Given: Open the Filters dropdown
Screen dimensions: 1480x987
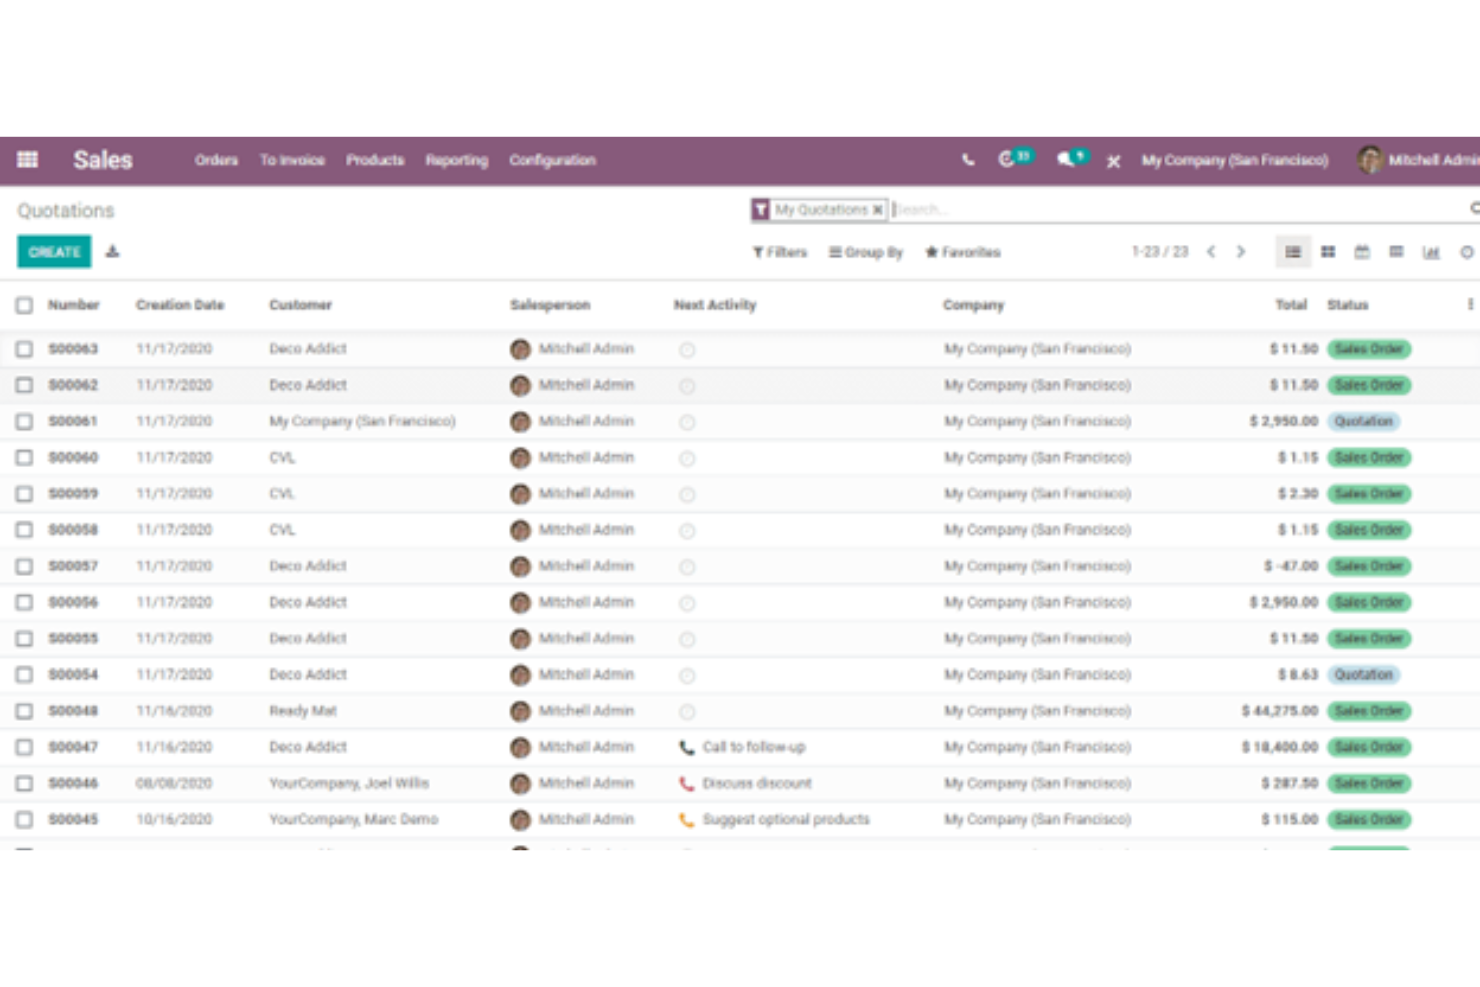Looking at the screenshot, I should [781, 252].
